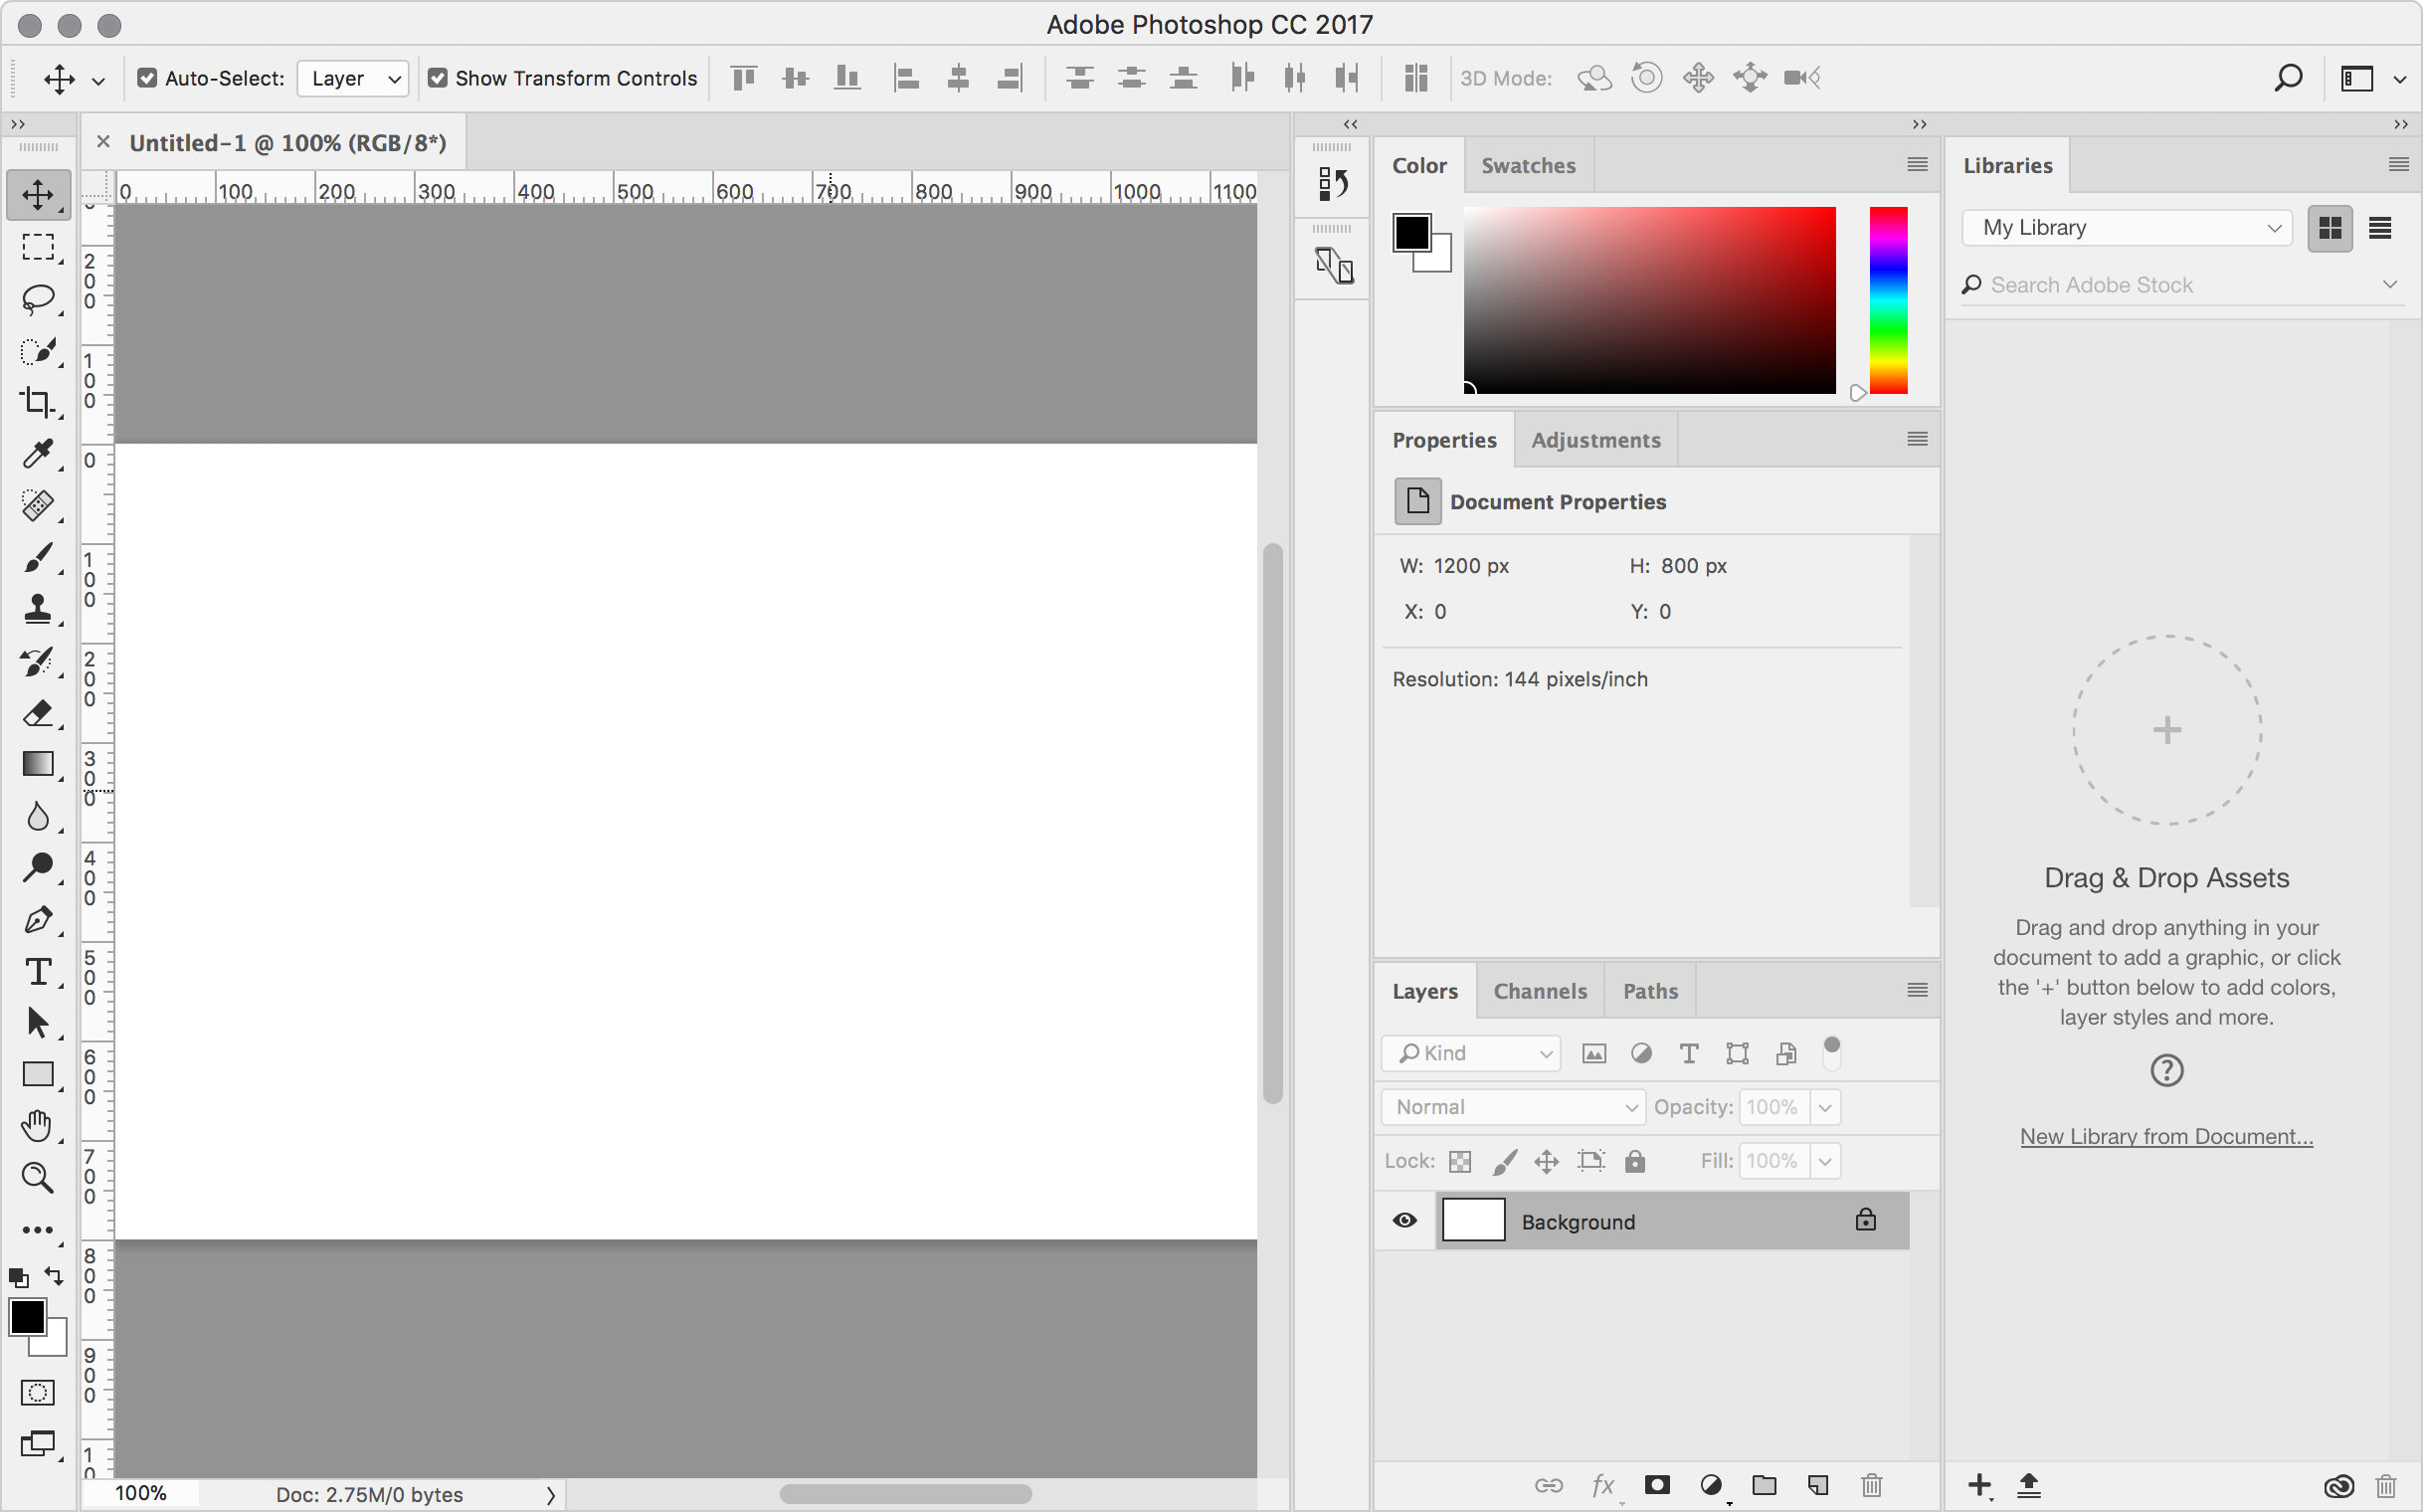Screen dimensions: 2423x1512
Task: Open Auto-Select Layer dropdown
Action: (353, 78)
